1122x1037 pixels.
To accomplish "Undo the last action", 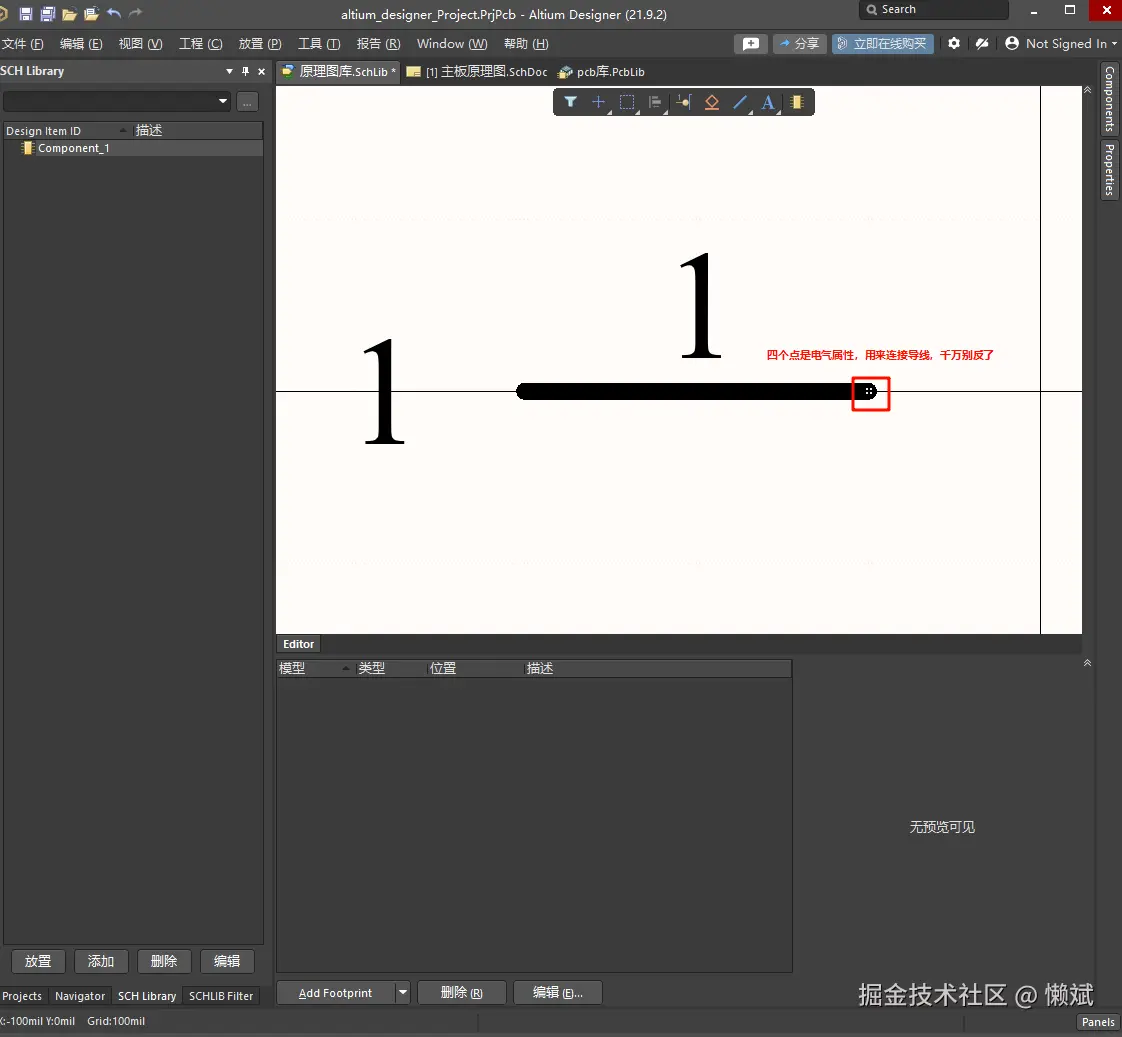I will [114, 13].
